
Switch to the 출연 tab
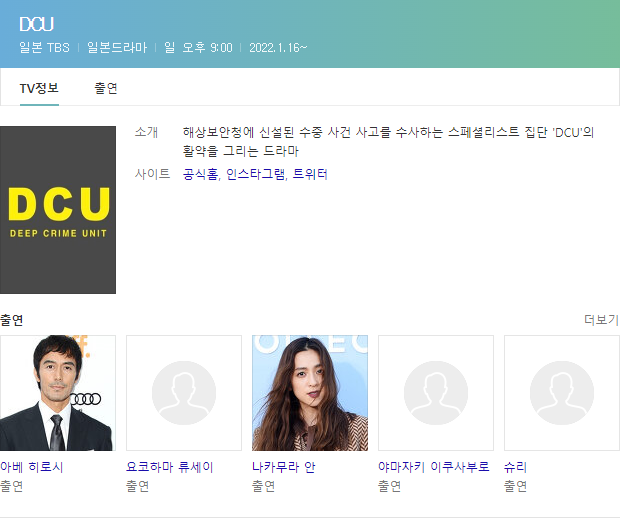coord(106,88)
